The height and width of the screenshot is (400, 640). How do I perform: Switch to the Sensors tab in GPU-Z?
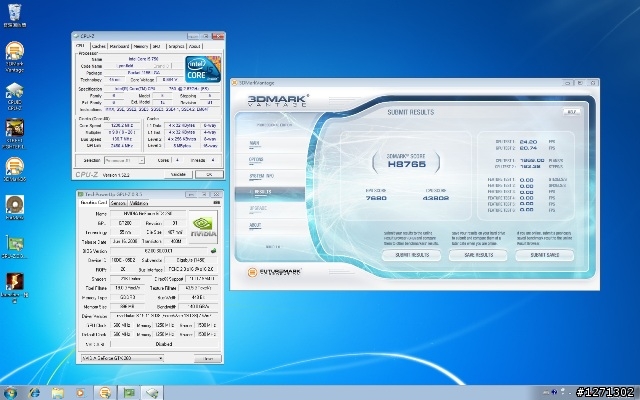pos(118,203)
